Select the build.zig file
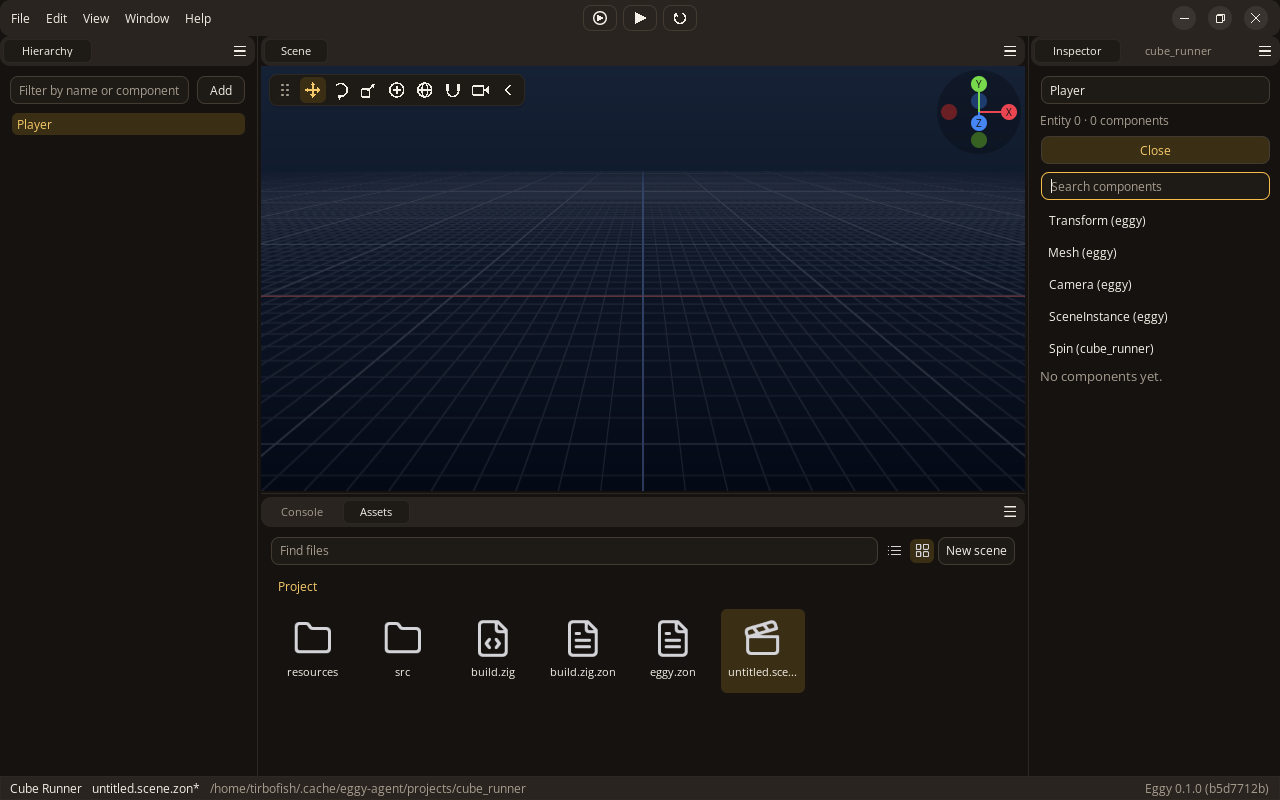This screenshot has height=800, width=1280. pyautogui.click(x=493, y=650)
